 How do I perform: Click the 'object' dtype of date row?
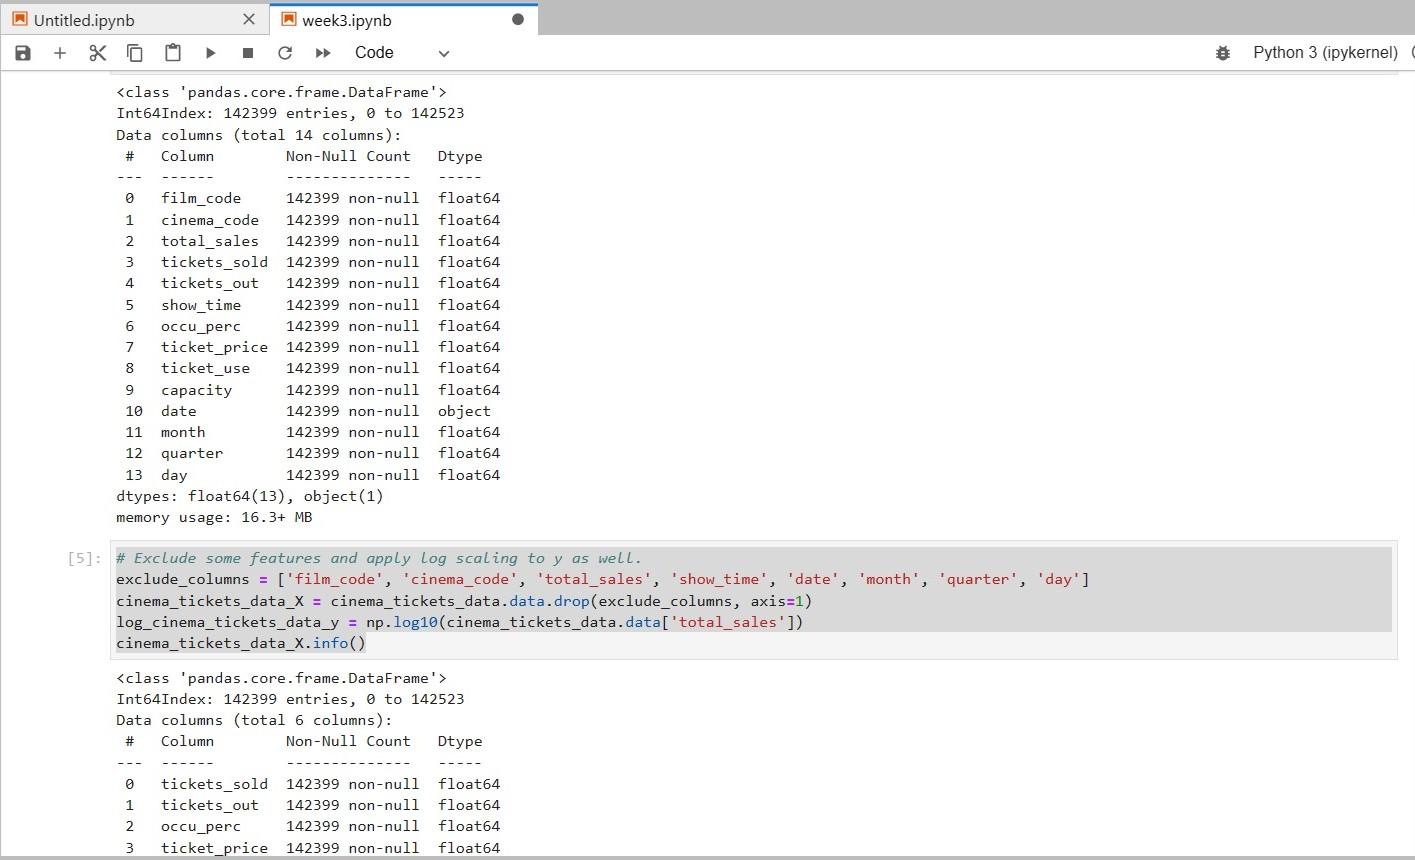click(464, 411)
